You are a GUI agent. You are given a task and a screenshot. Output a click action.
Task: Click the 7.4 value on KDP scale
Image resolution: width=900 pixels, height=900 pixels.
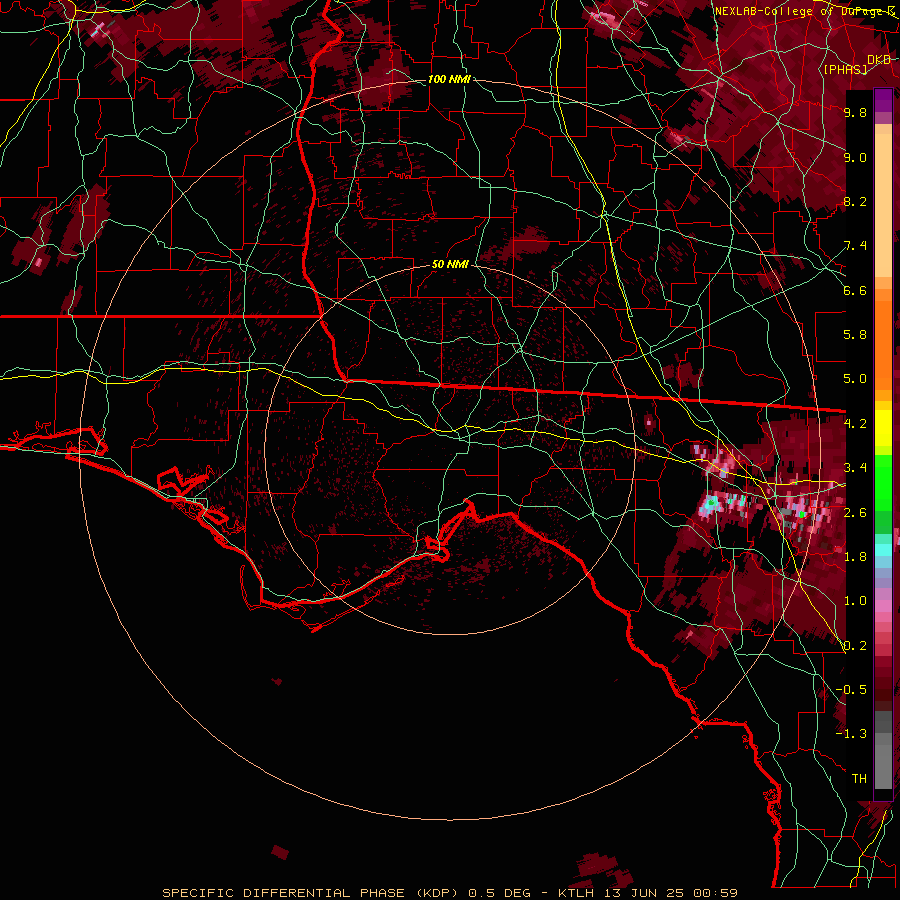[x=855, y=246]
